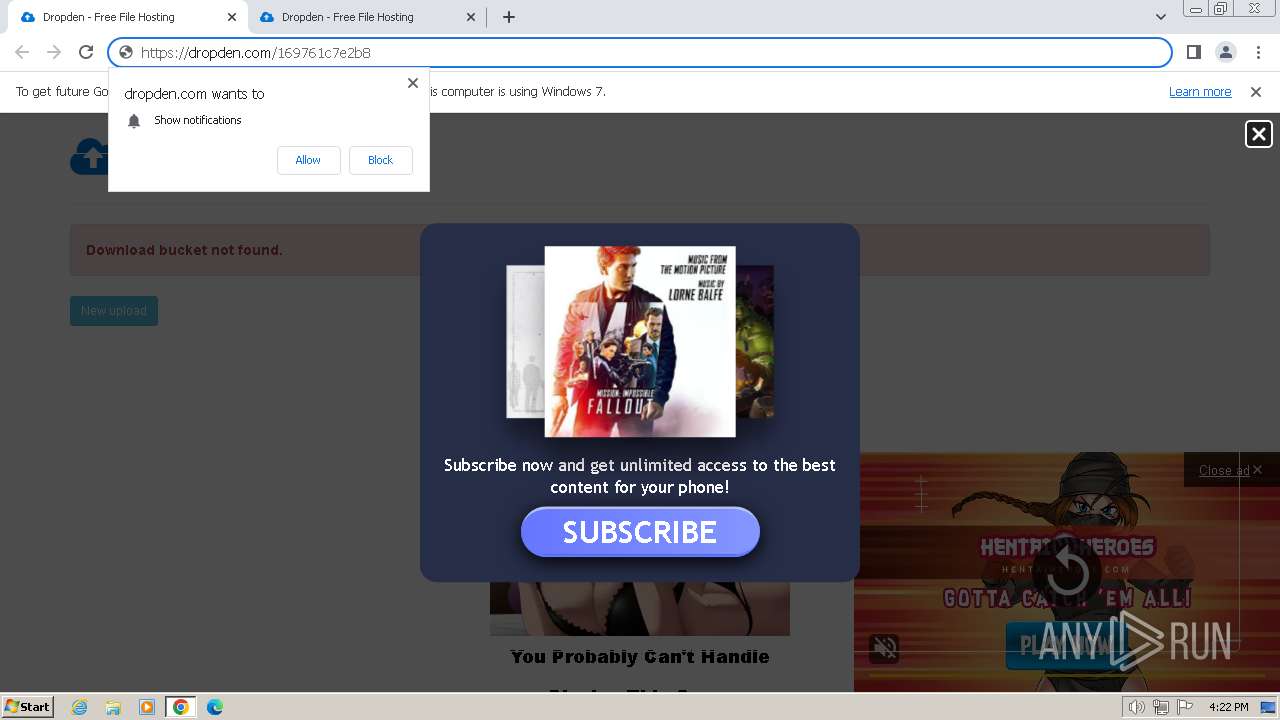Go back to previous page
The image size is (1280, 720).
(22, 52)
